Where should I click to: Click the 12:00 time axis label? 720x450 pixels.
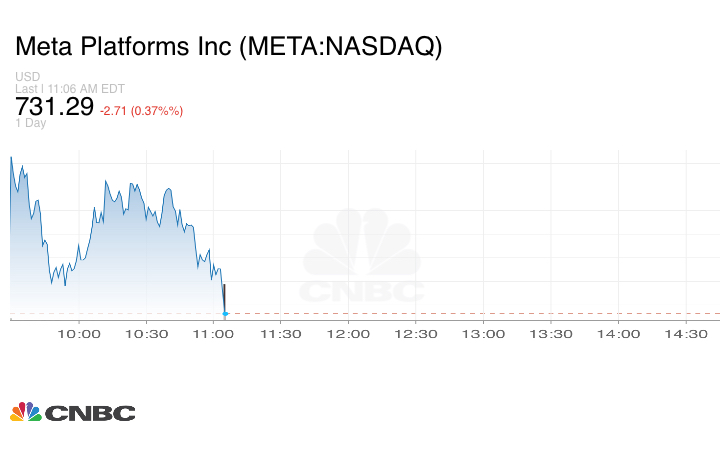(x=351, y=334)
